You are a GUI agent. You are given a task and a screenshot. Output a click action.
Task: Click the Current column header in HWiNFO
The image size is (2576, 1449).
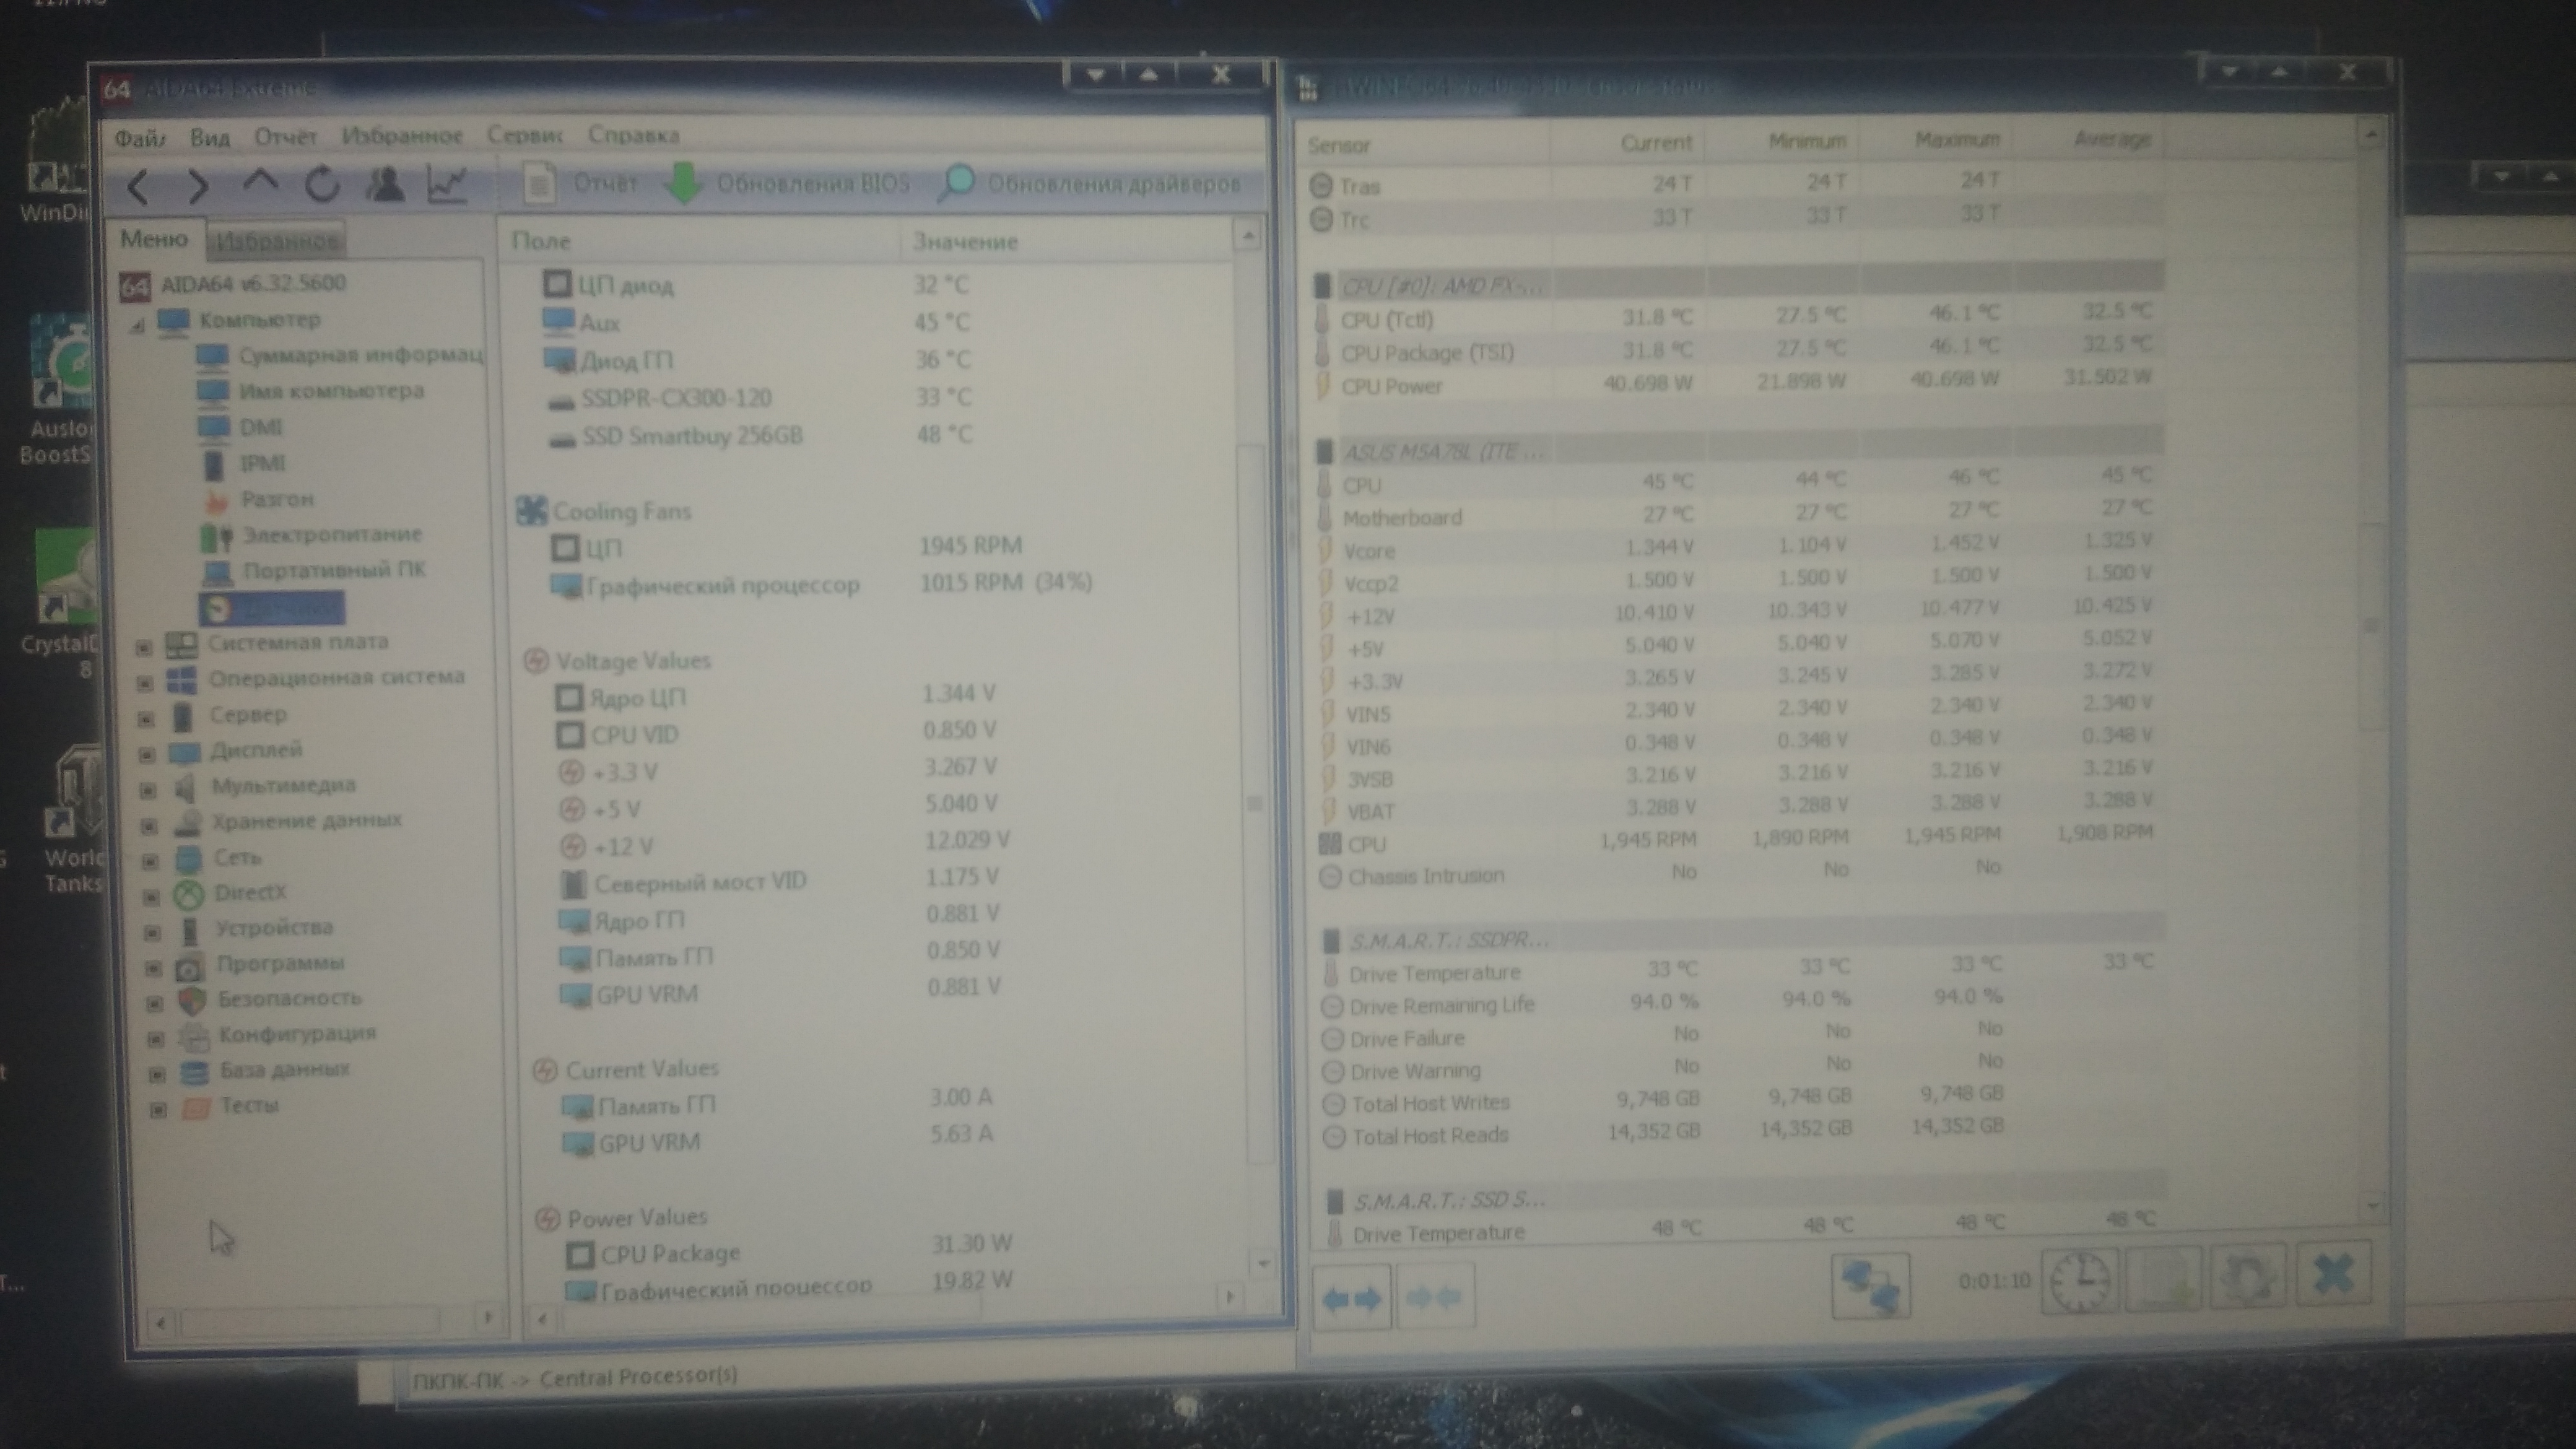[x=1656, y=143]
